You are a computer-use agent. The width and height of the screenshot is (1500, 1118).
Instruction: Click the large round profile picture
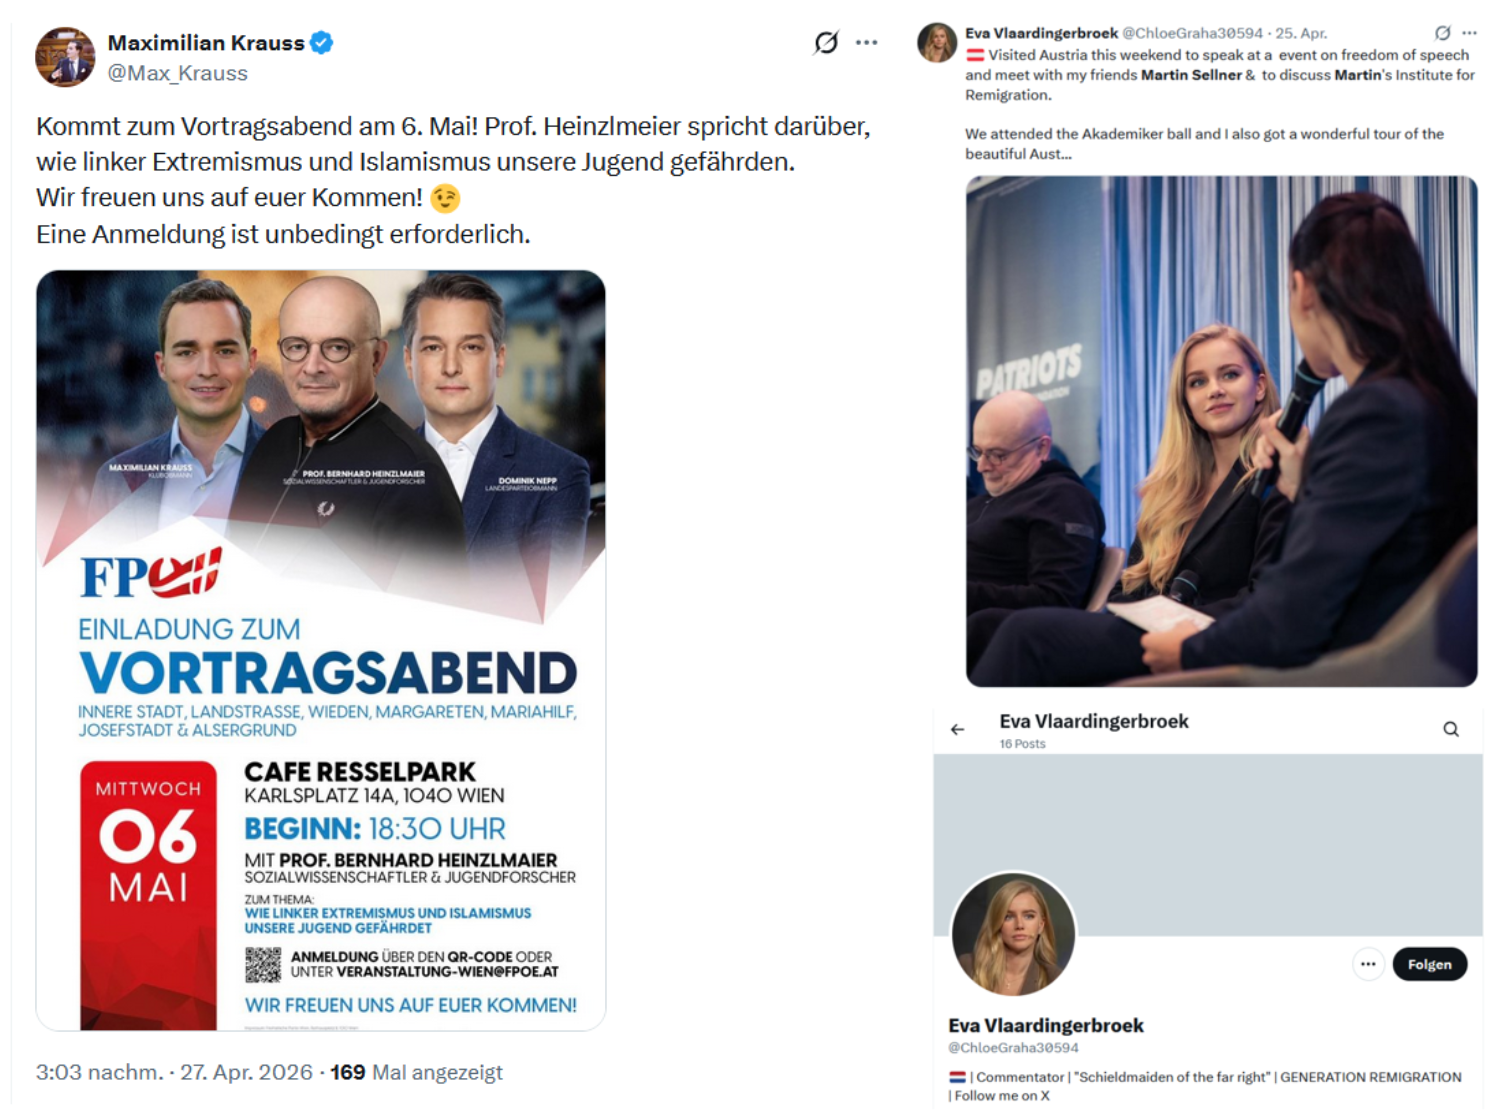point(1013,934)
